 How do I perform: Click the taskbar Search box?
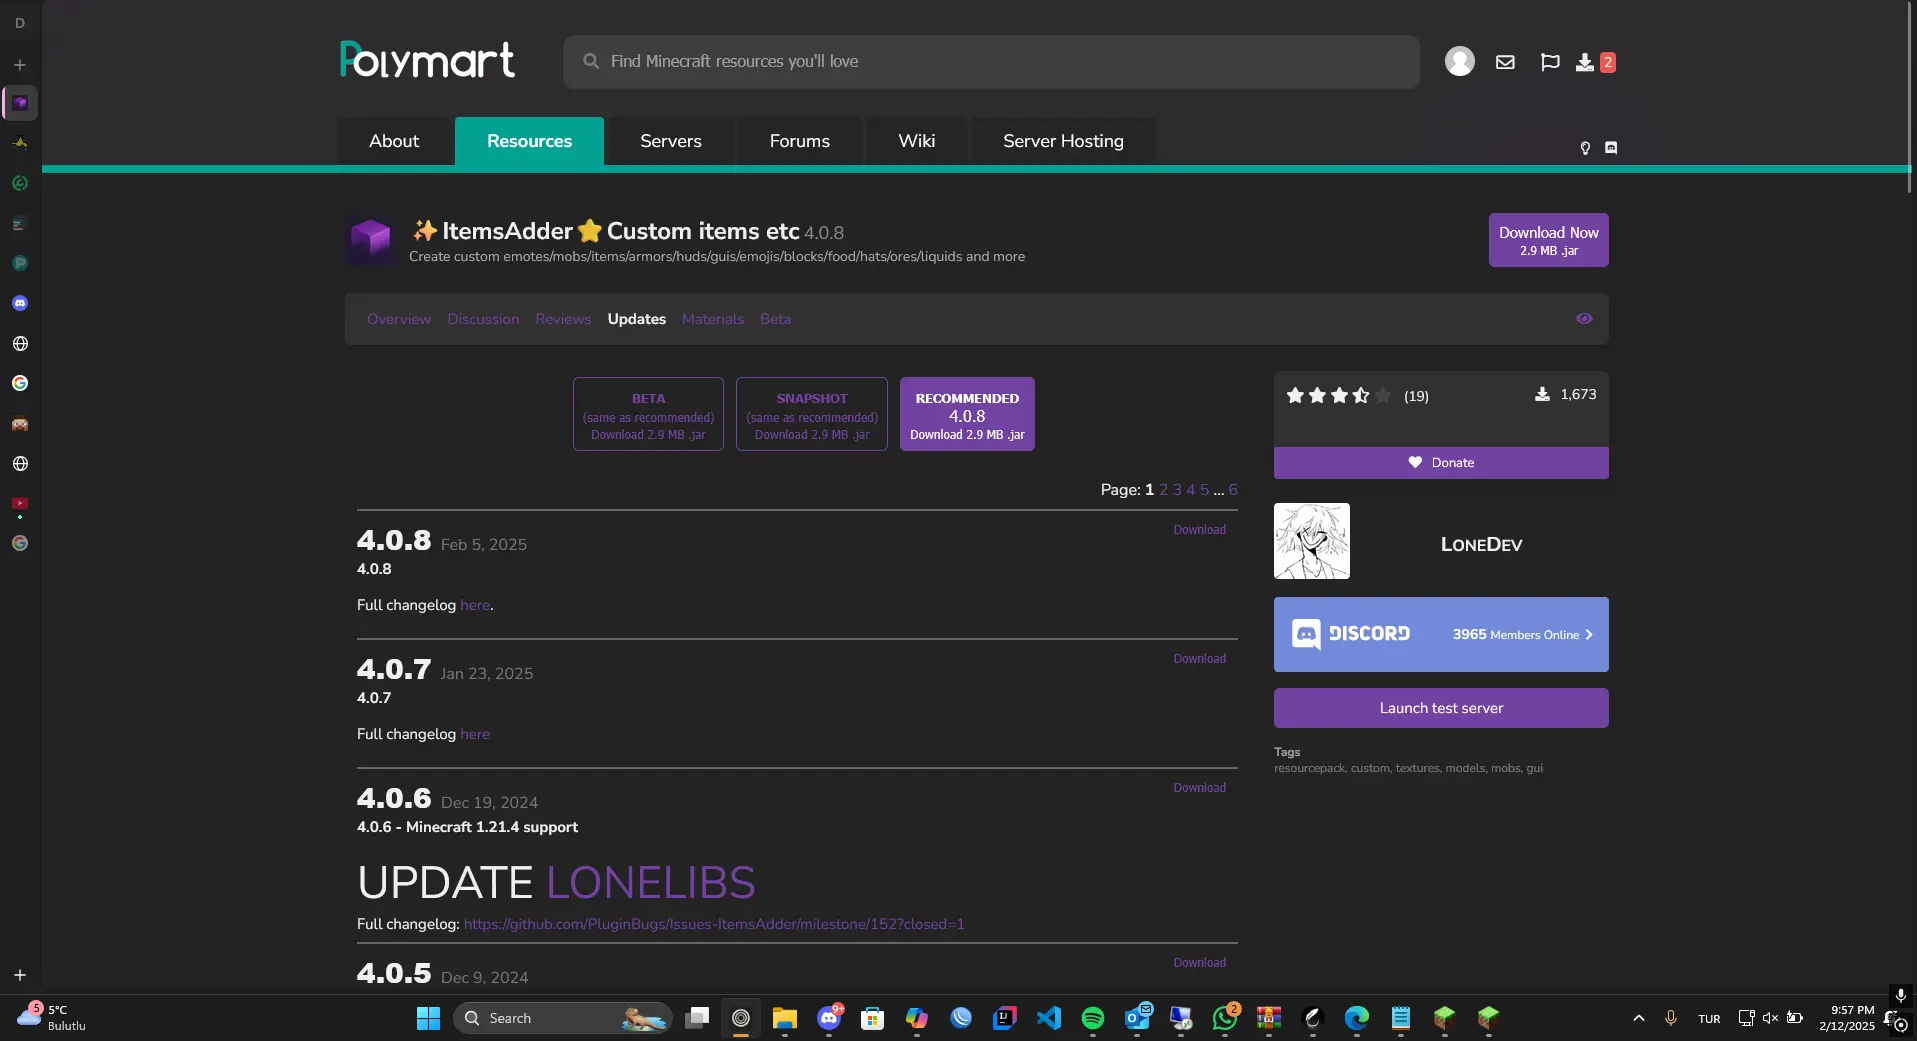[563, 1018]
